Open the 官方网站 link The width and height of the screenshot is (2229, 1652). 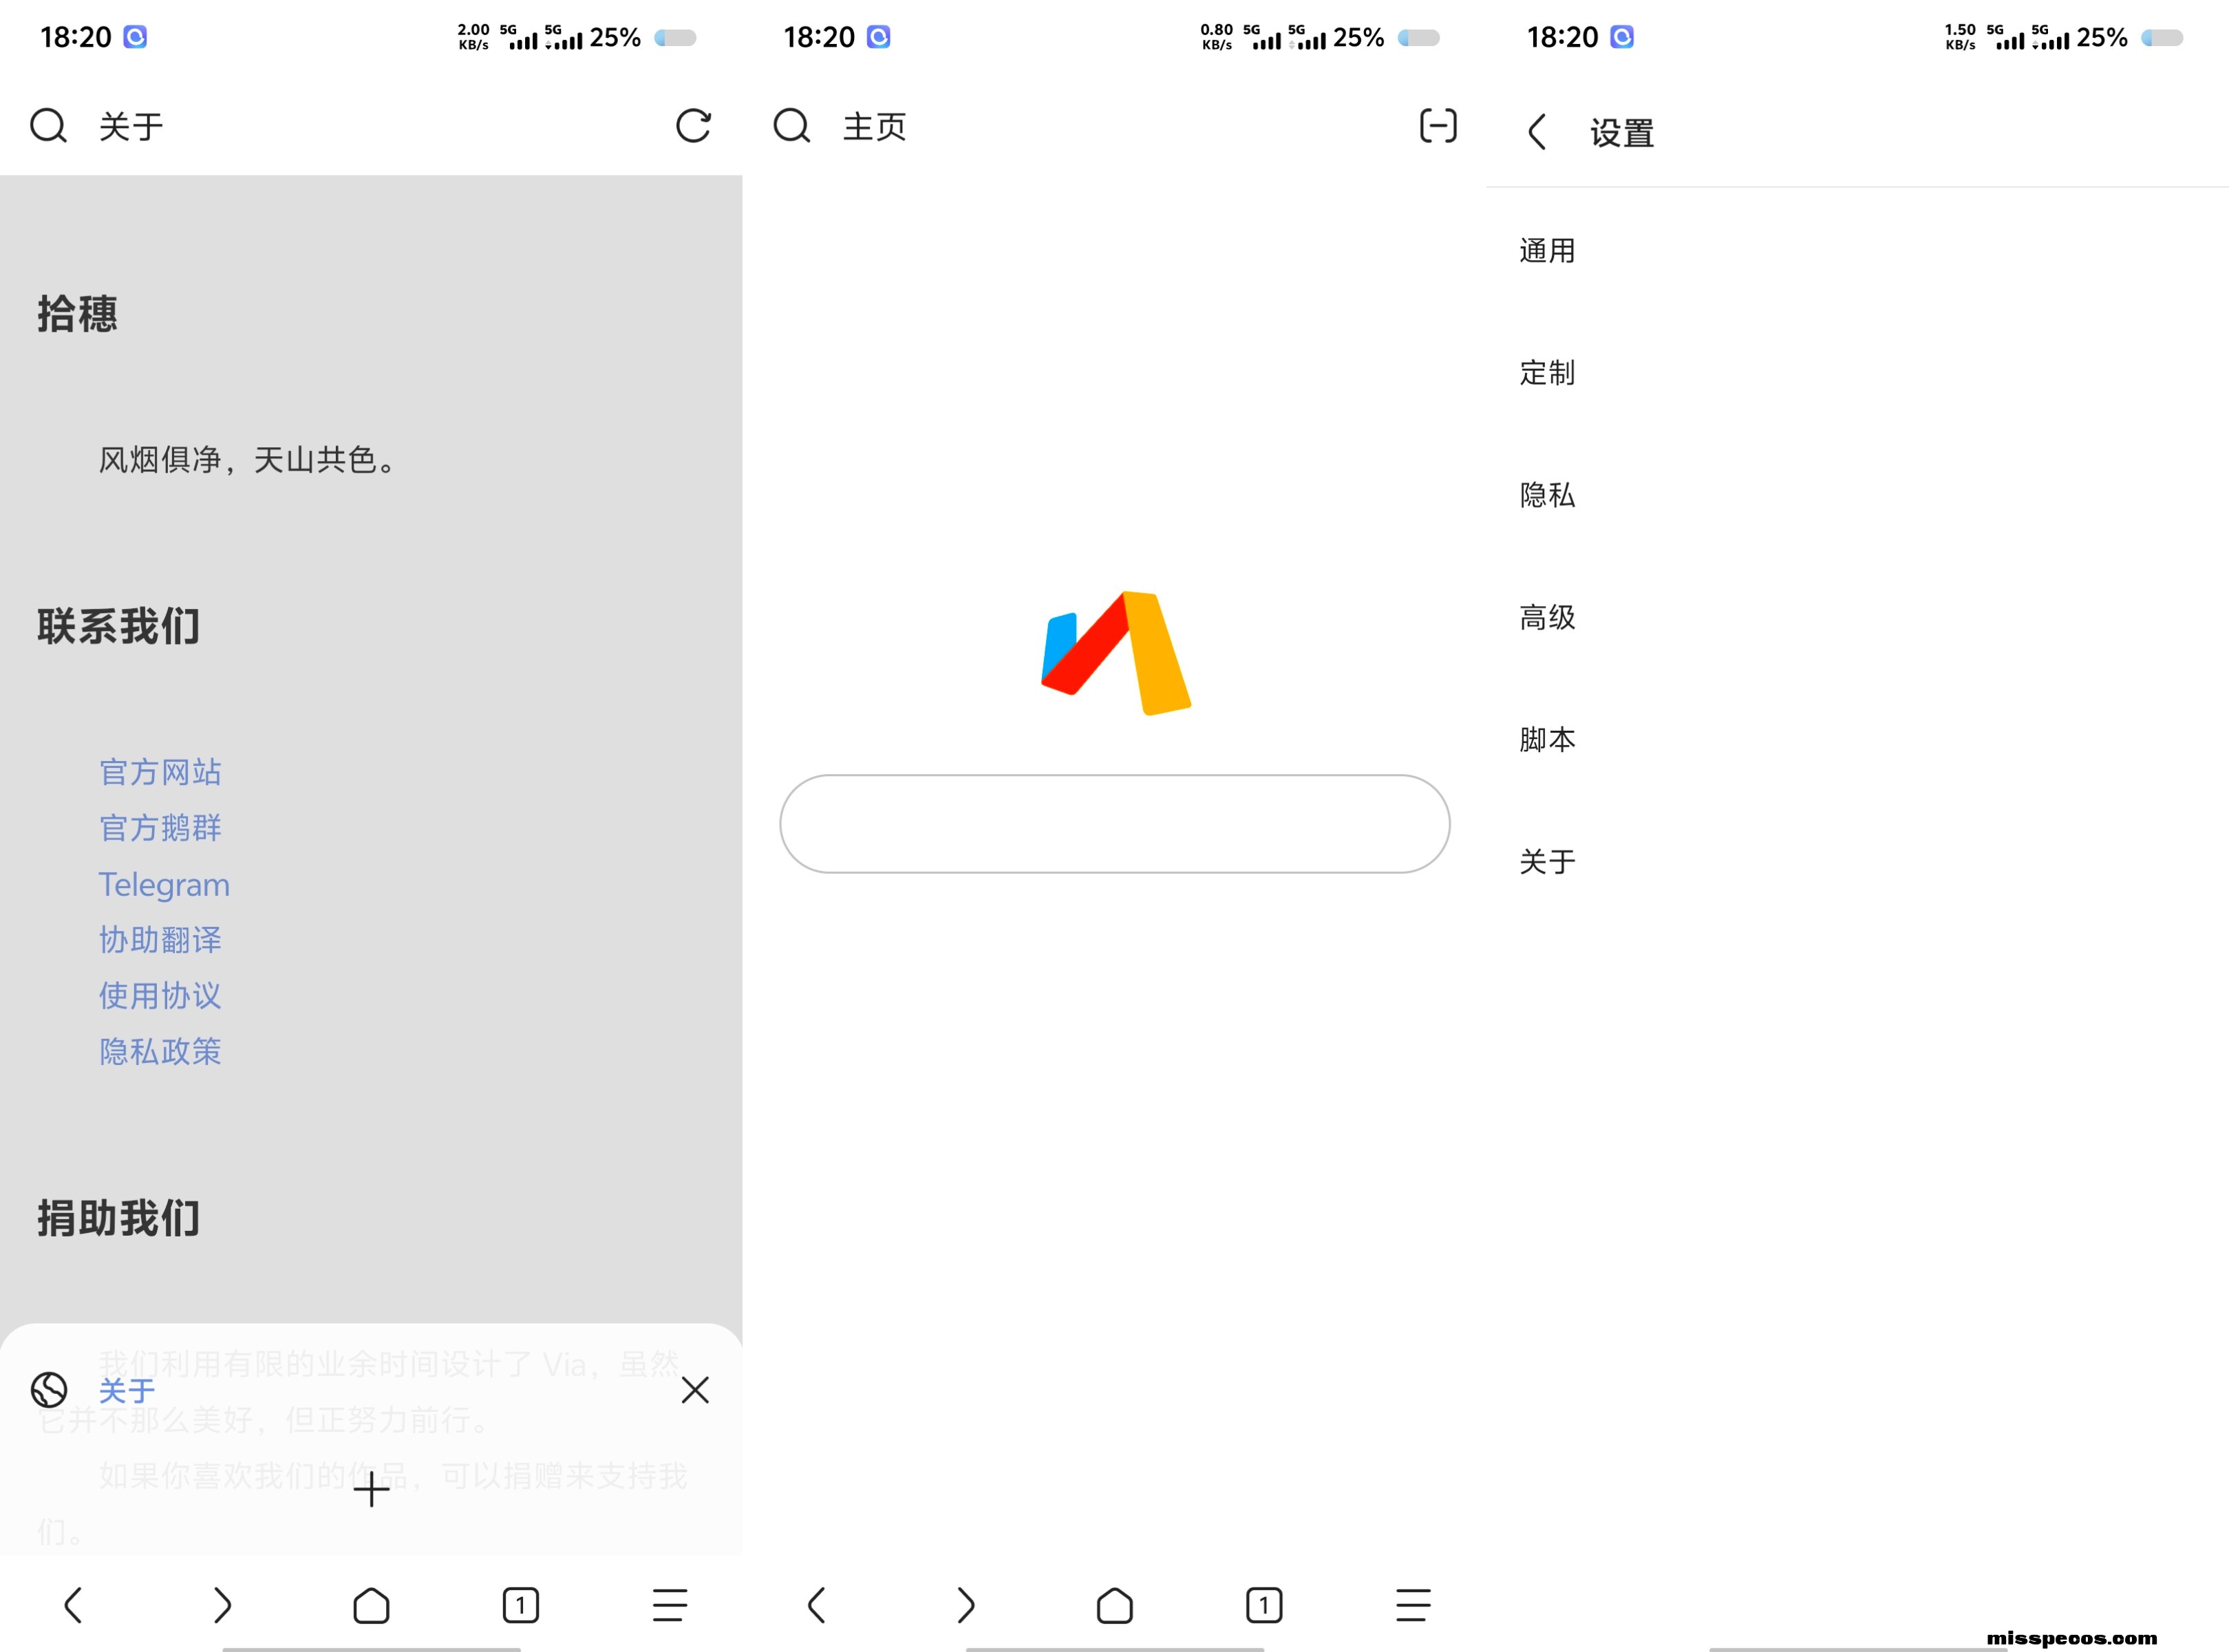pyautogui.click(x=160, y=772)
